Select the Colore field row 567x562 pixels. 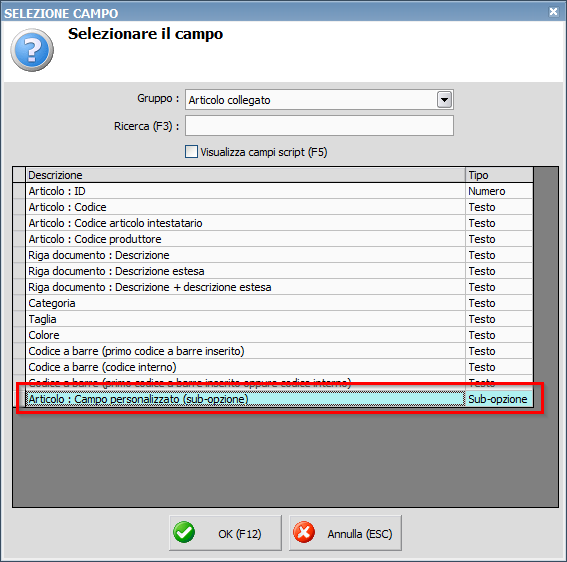pyautogui.click(x=279, y=335)
